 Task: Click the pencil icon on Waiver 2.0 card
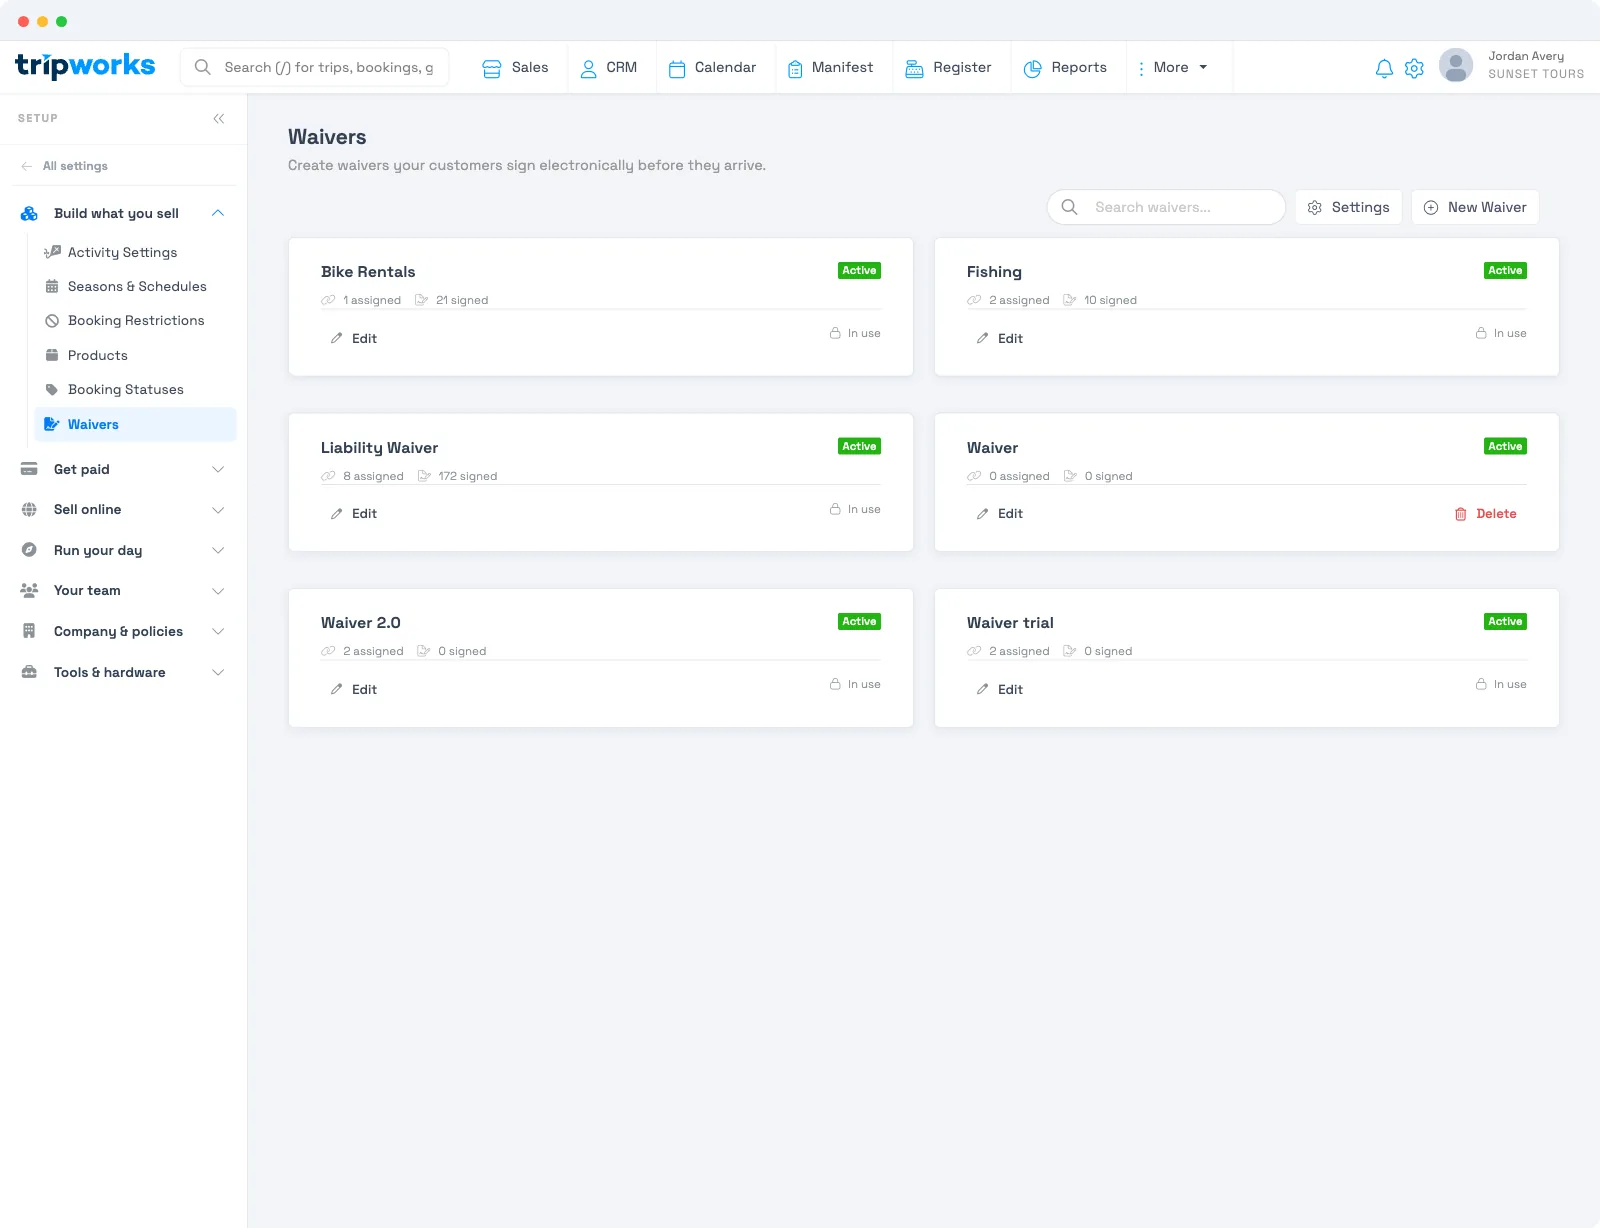pos(336,689)
